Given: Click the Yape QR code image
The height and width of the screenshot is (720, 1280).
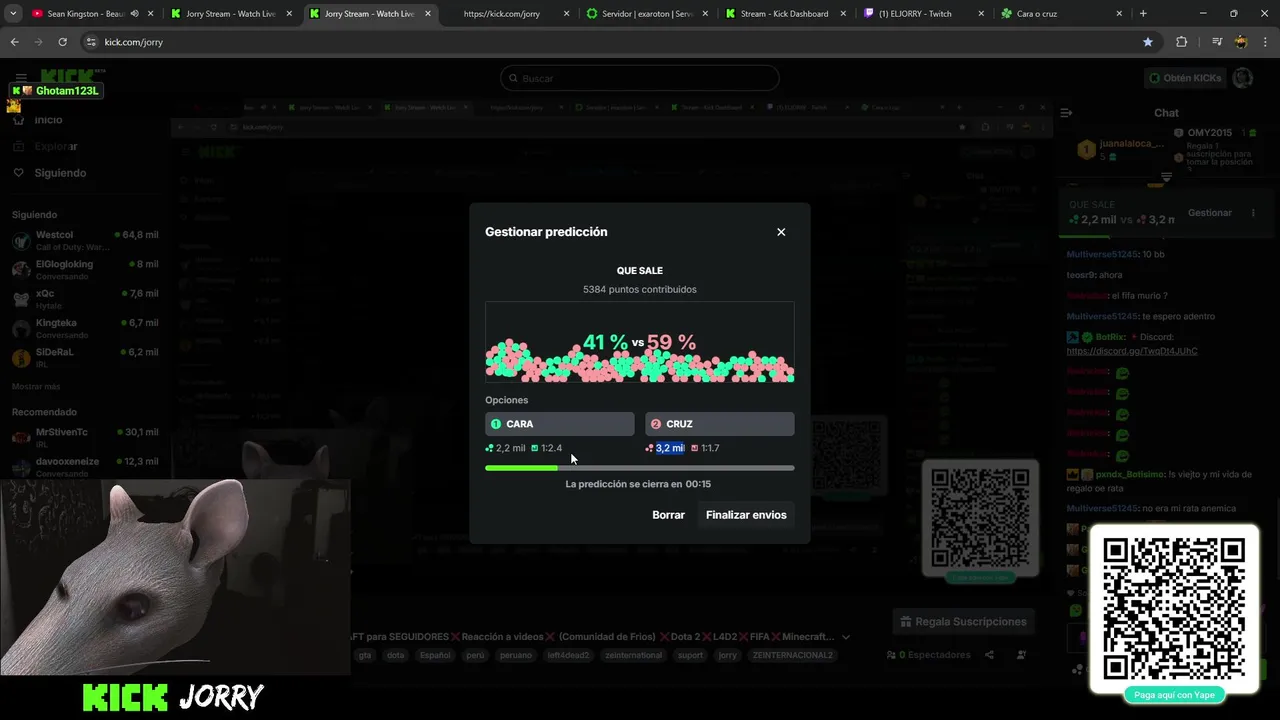Looking at the screenshot, I should 1174,609.
